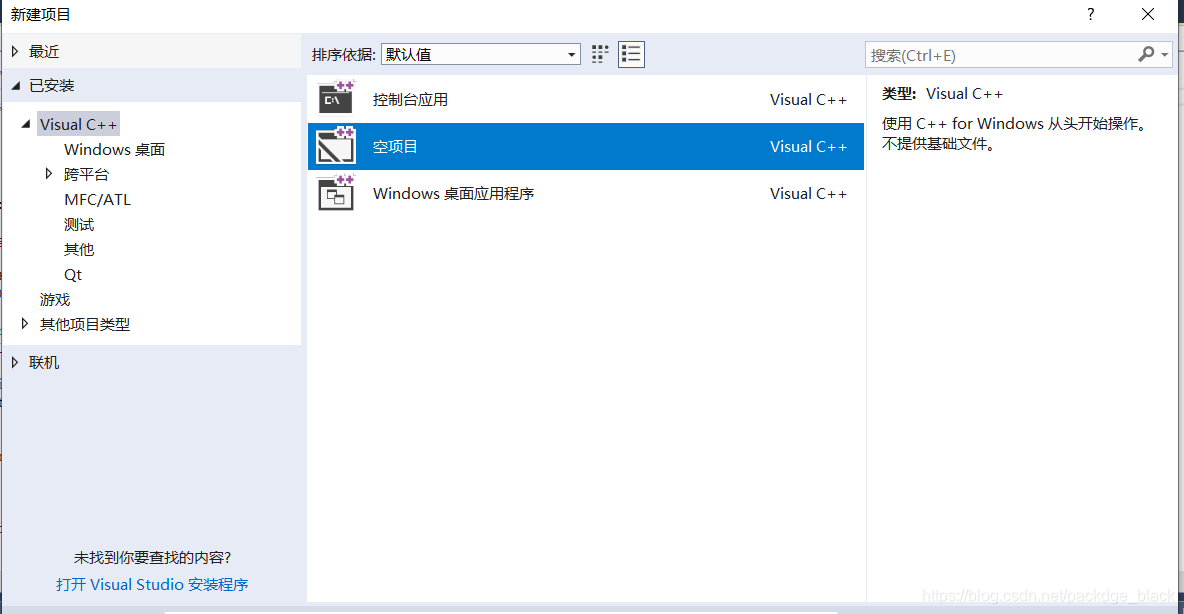Viewport: 1184px width, 614px height.
Task: Expand the 其他项目类型 node
Action: tap(25, 323)
